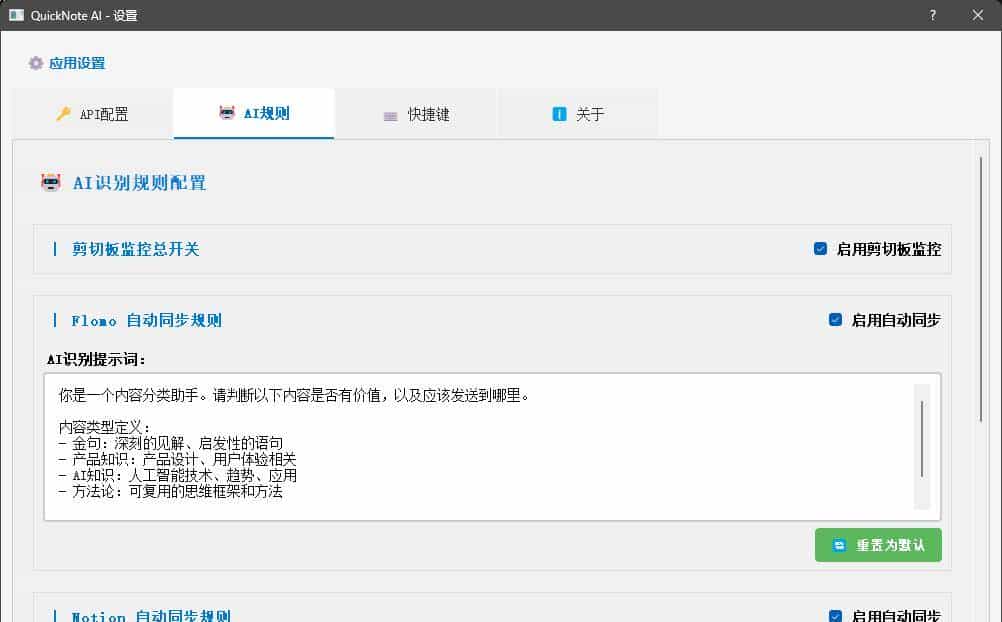1002x622 pixels.
Task: Click the robot icon on AI规则 tab
Action: [227, 112]
